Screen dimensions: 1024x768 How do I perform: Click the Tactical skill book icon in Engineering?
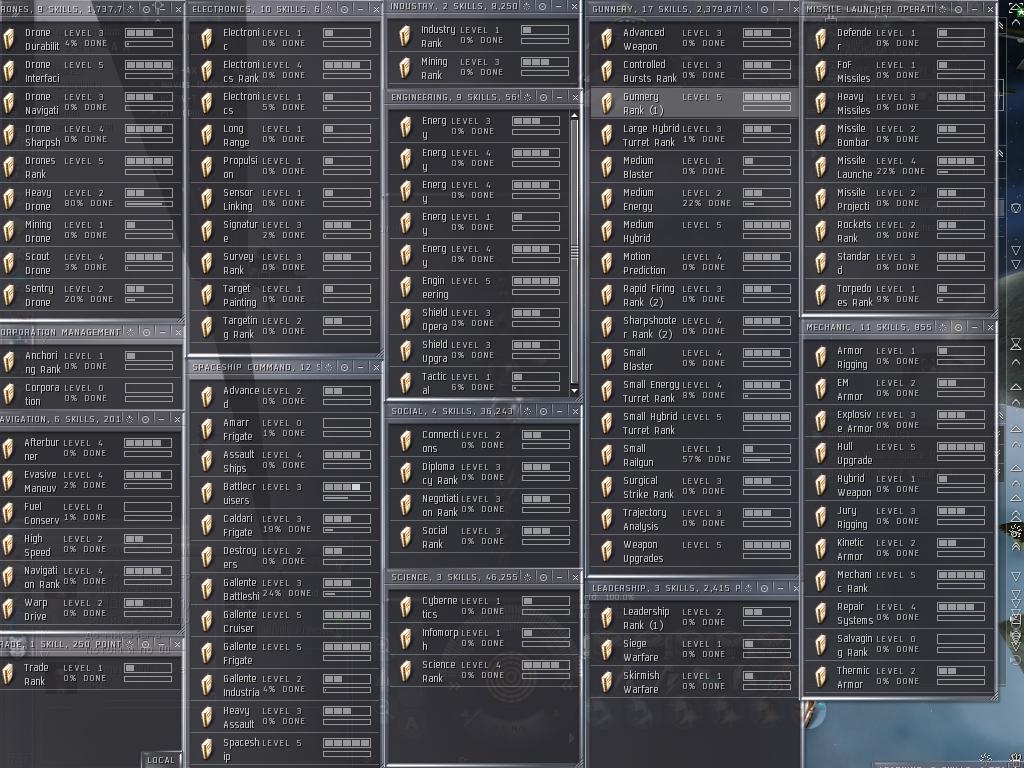406,383
